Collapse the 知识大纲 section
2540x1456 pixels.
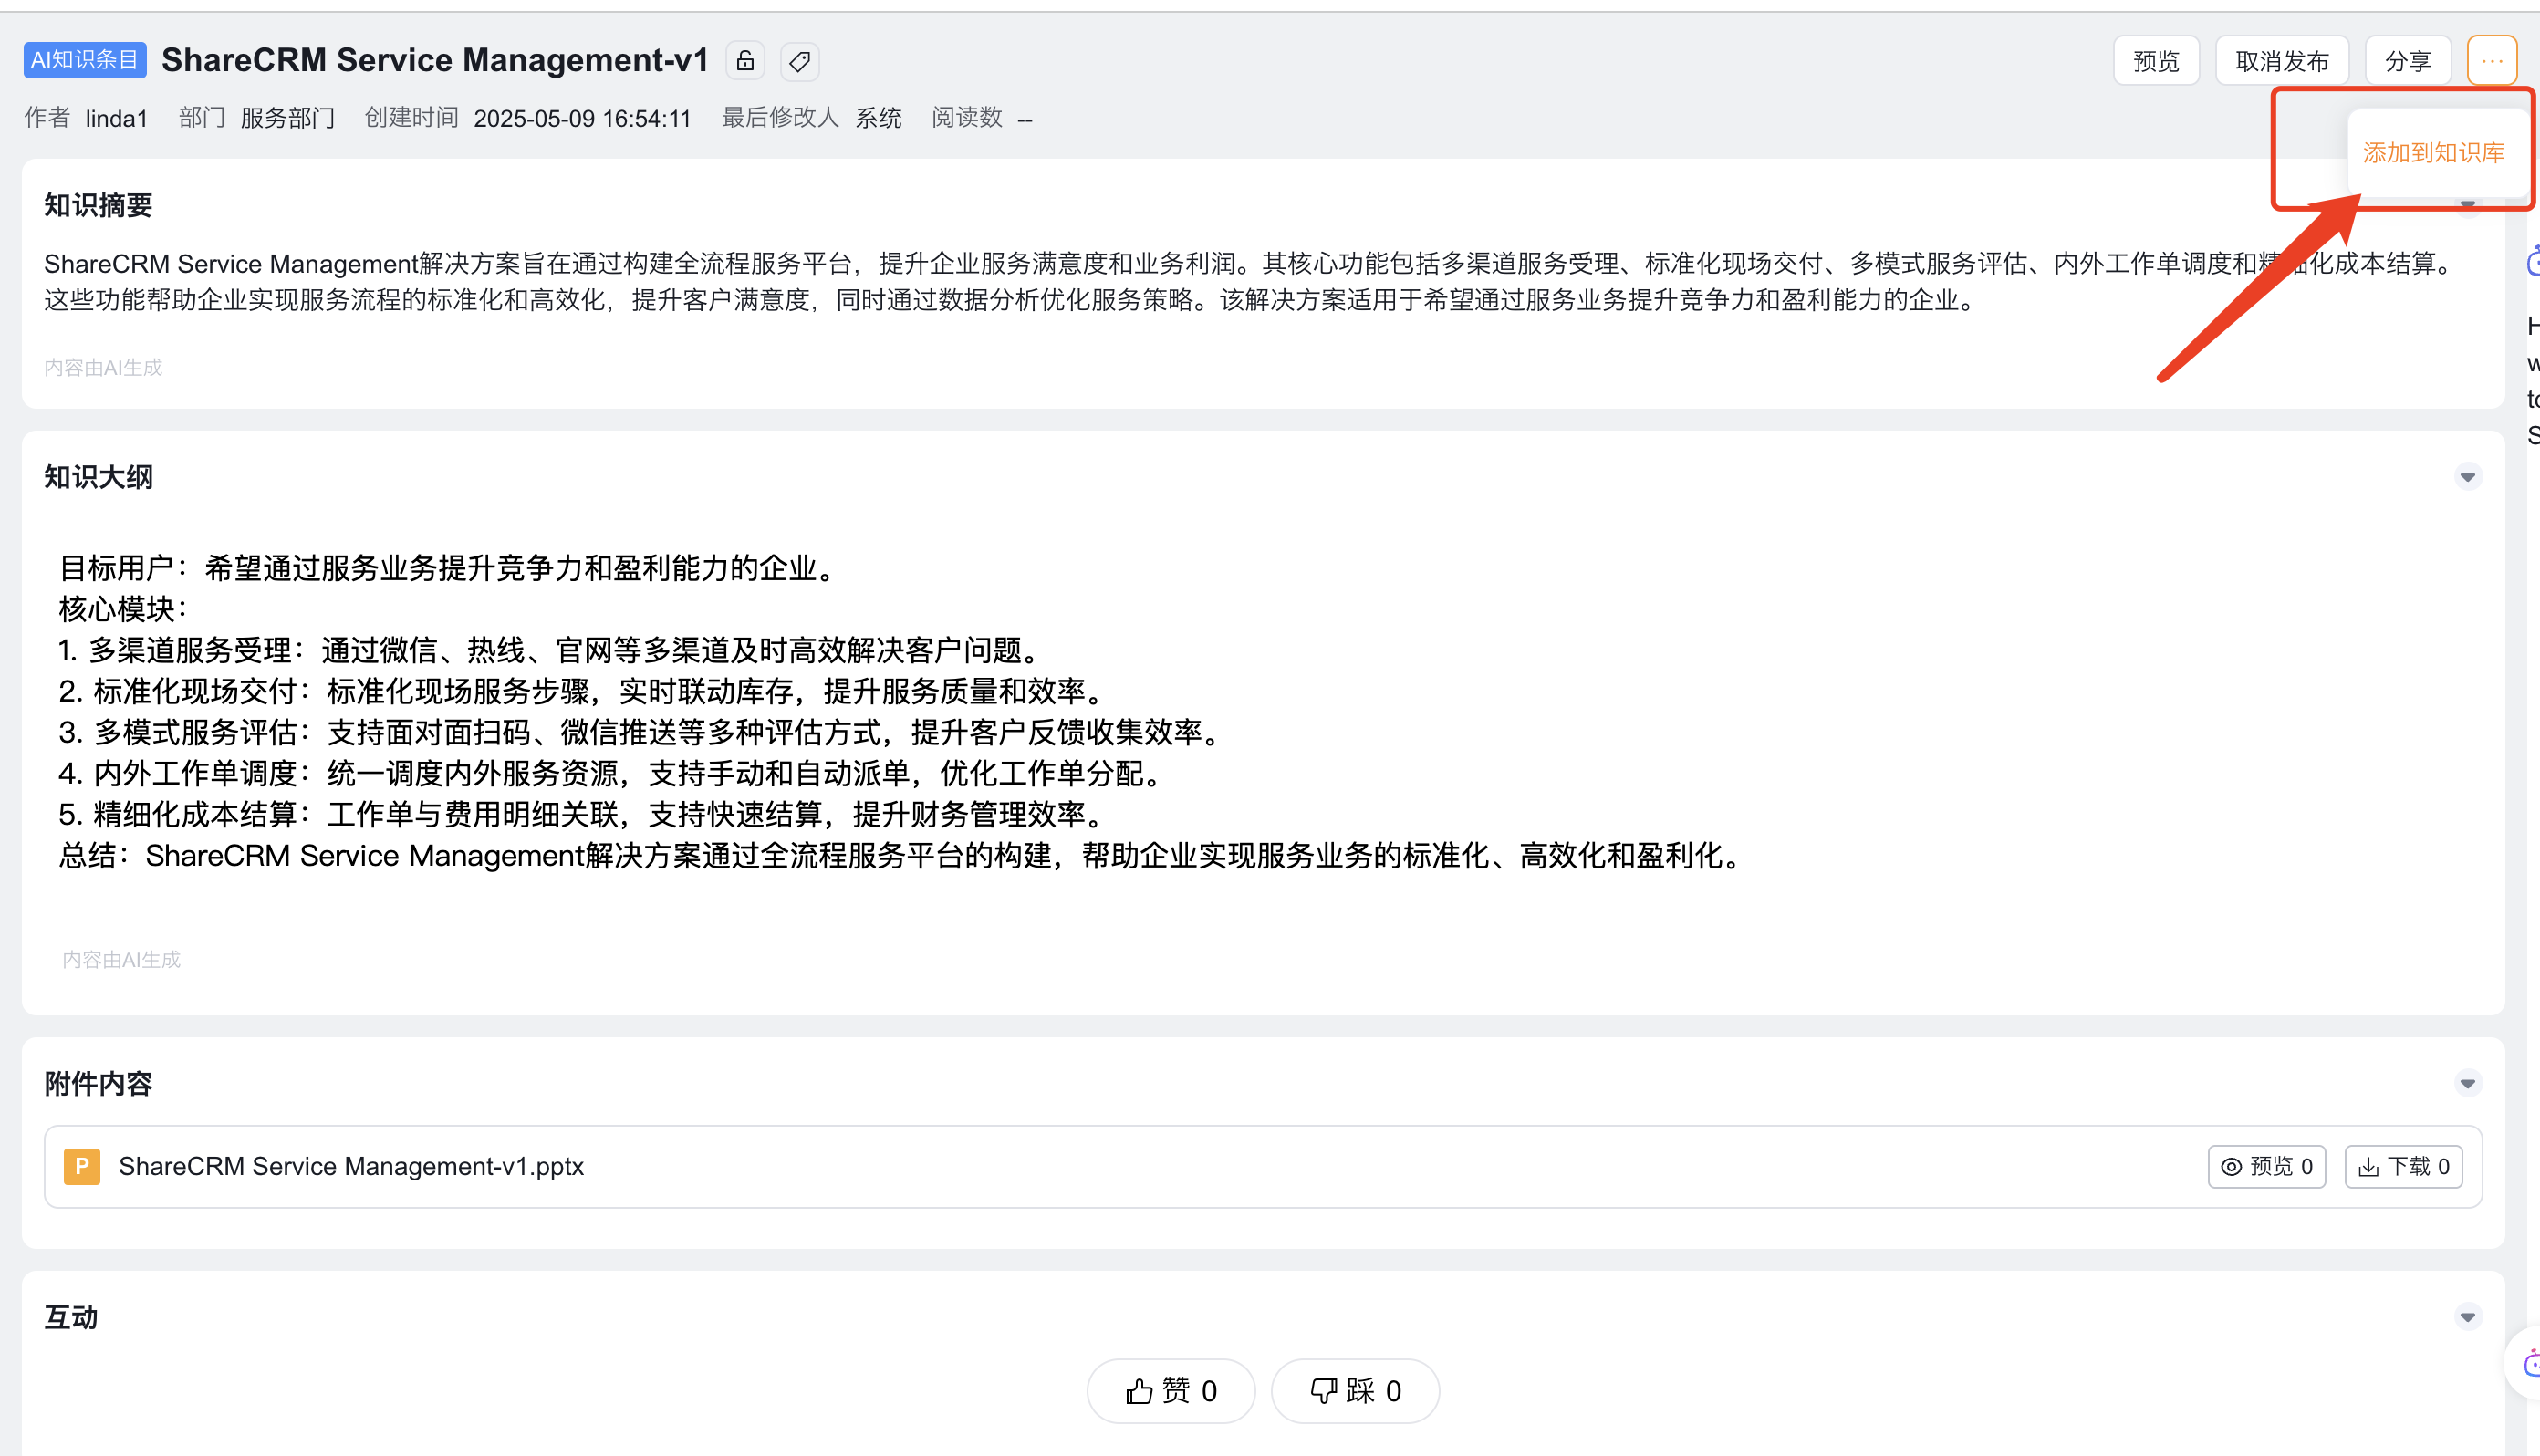click(x=2468, y=477)
